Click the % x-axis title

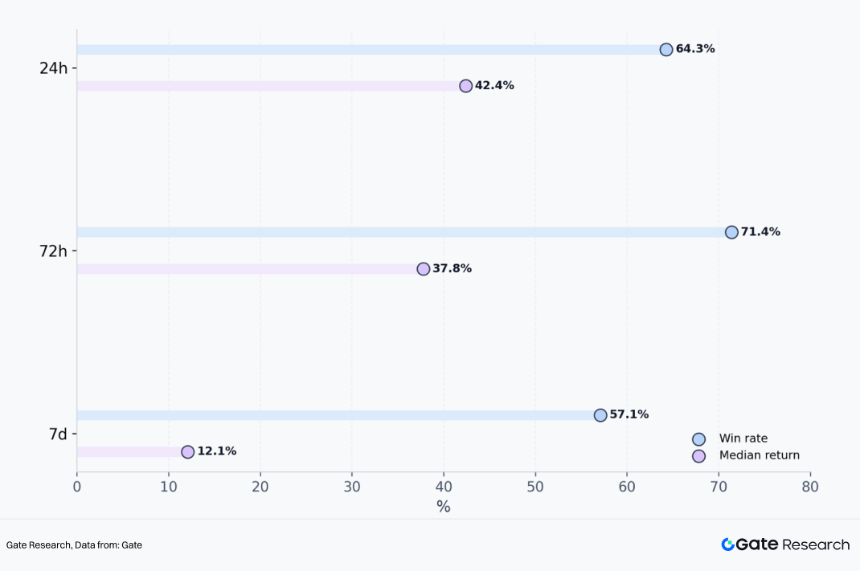coord(443,507)
